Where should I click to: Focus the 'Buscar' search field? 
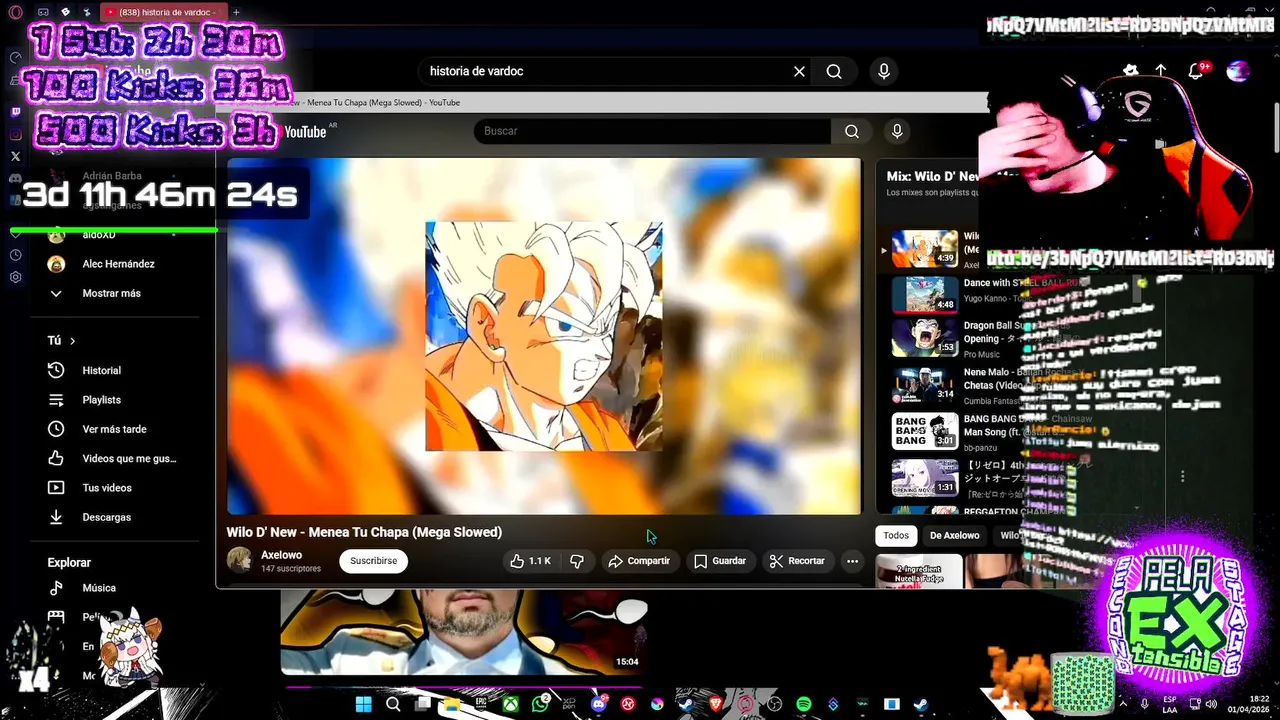click(652, 131)
